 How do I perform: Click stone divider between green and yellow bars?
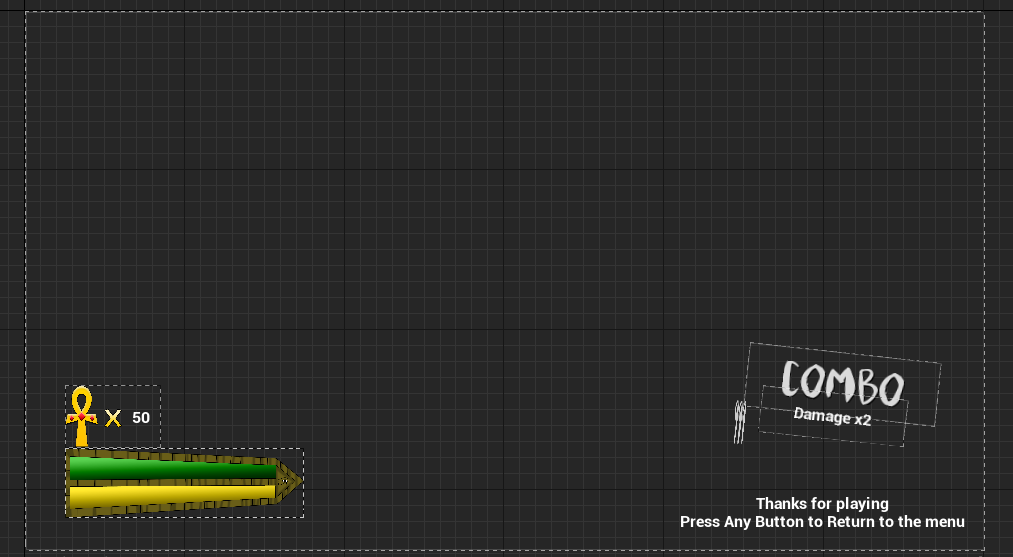[x=170, y=482]
